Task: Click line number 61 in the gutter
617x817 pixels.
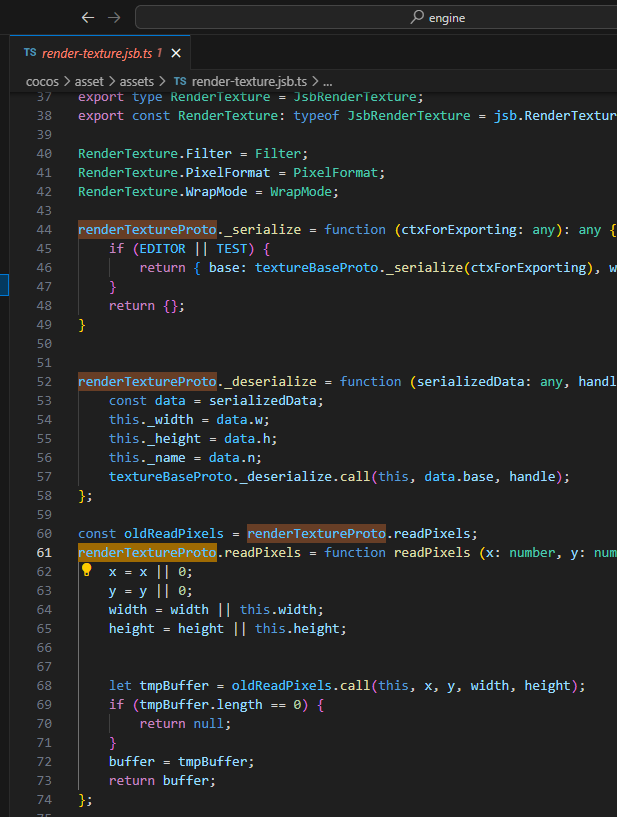Action: [44, 553]
